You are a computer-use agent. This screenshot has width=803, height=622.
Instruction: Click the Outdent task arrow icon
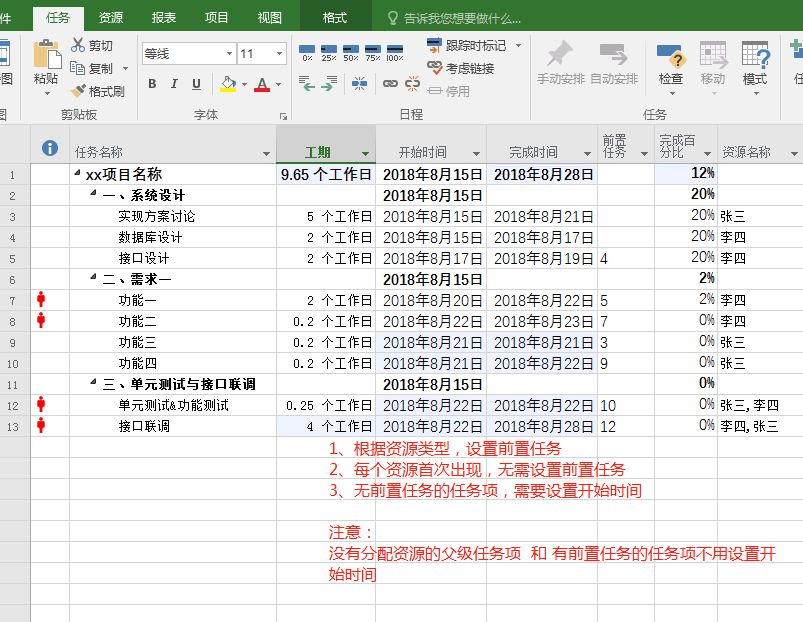coord(306,83)
